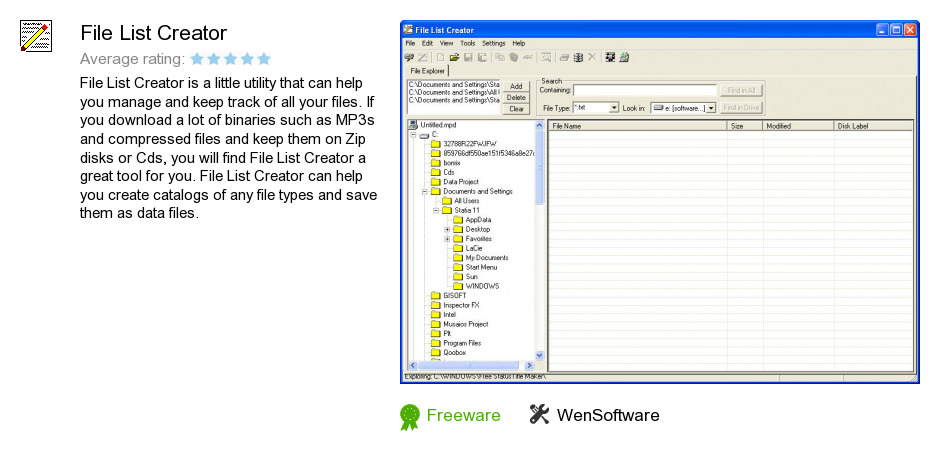Image resolution: width=940 pixels, height=461 pixels.
Task: Click the stacked list toolbar icon
Action: tap(578, 58)
